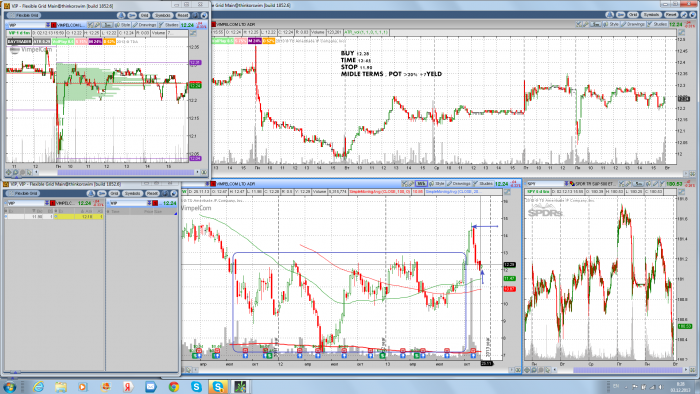Open Internet Explorer from taskbar
The height and width of the screenshot is (394, 700).
(38, 386)
